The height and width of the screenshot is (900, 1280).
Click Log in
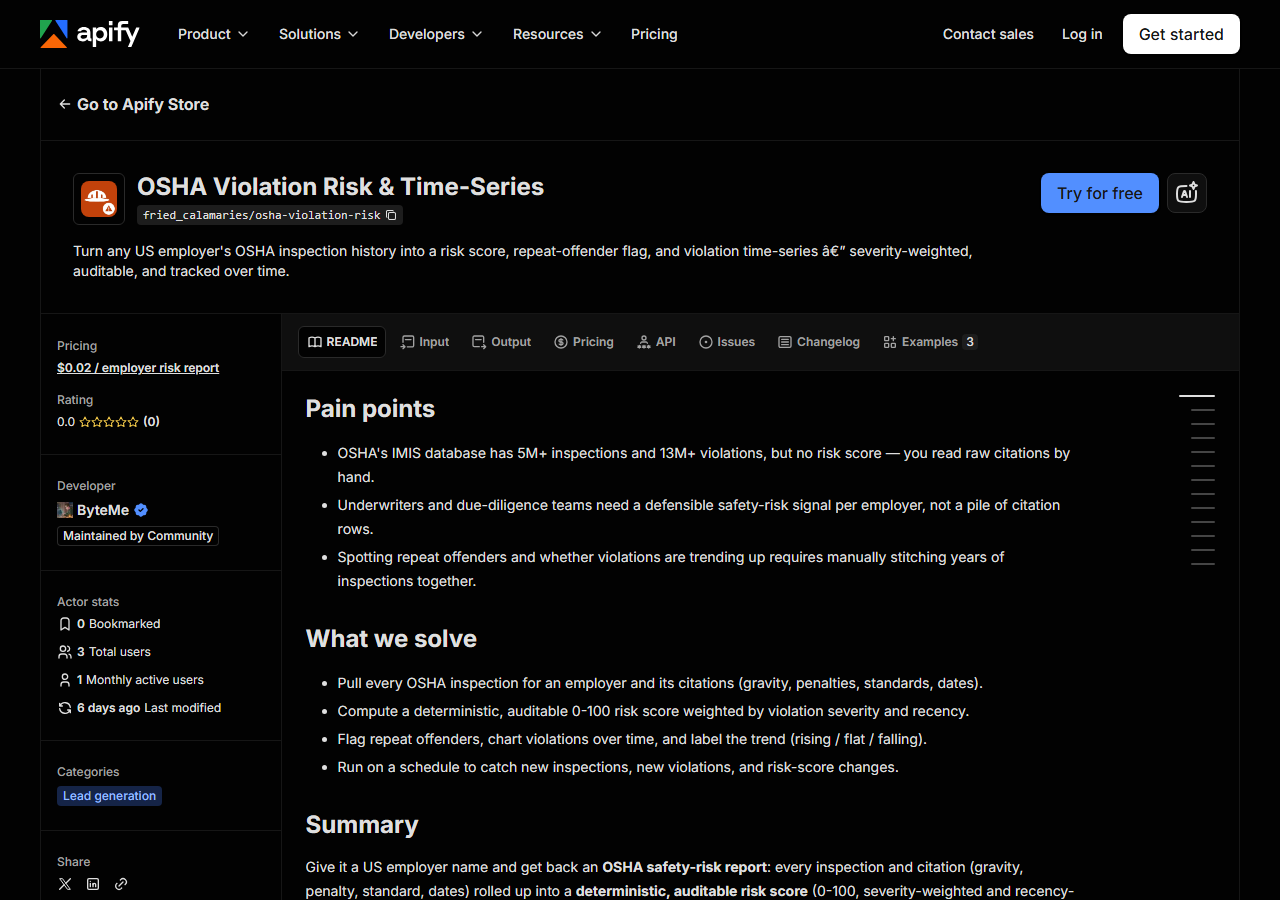pos(1082,34)
